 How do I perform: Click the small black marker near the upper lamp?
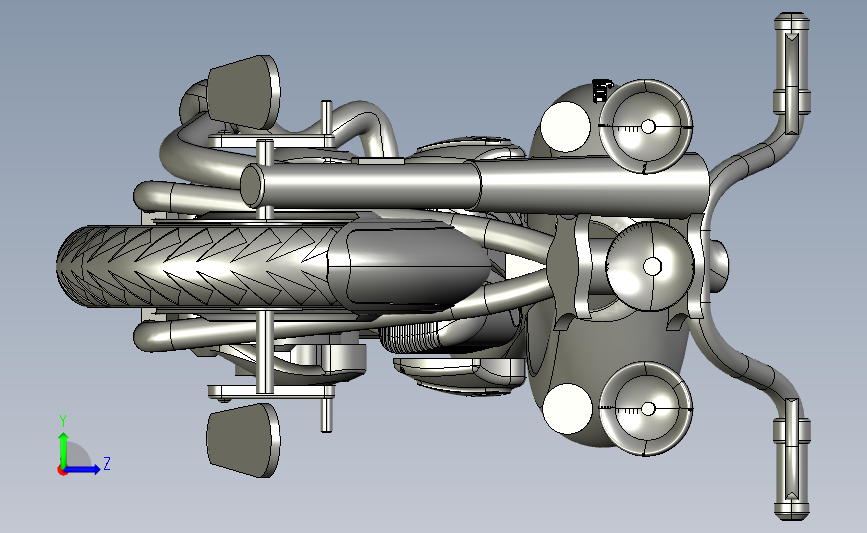tap(602, 91)
